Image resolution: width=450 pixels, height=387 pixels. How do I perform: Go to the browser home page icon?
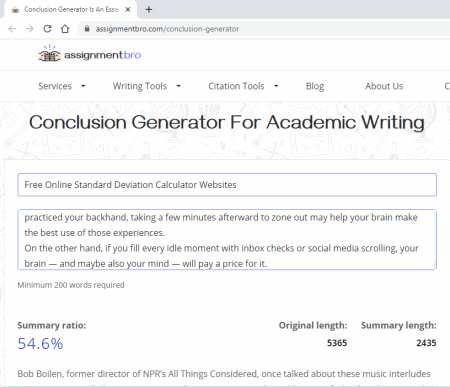pyautogui.click(x=65, y=29)
